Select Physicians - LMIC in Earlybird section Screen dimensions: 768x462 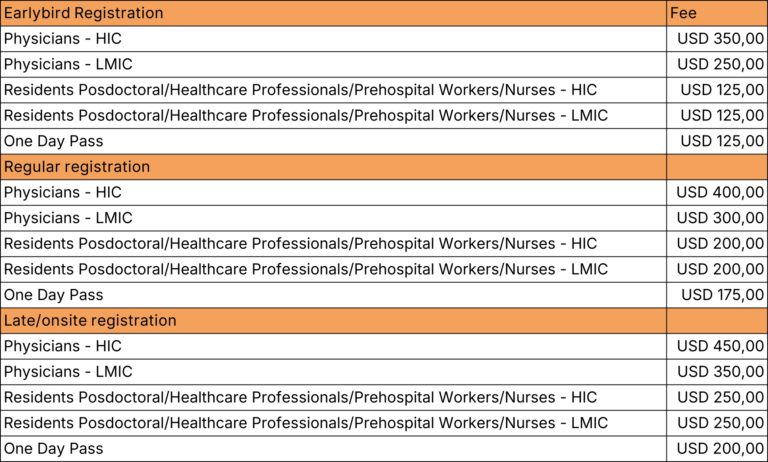click(x=68, y=65)
